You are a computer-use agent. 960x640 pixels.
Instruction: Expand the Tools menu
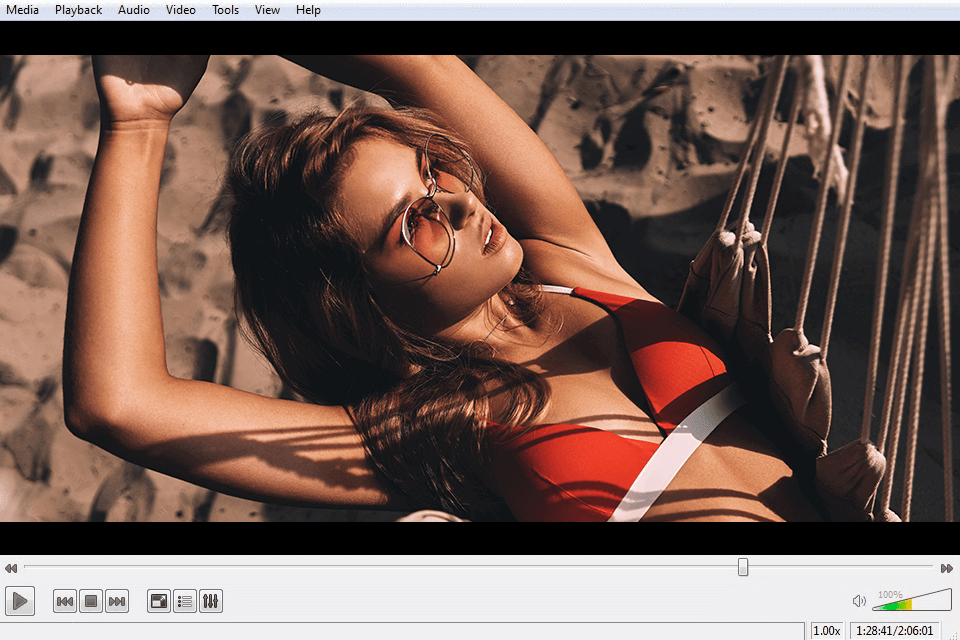tap(225, 10)
